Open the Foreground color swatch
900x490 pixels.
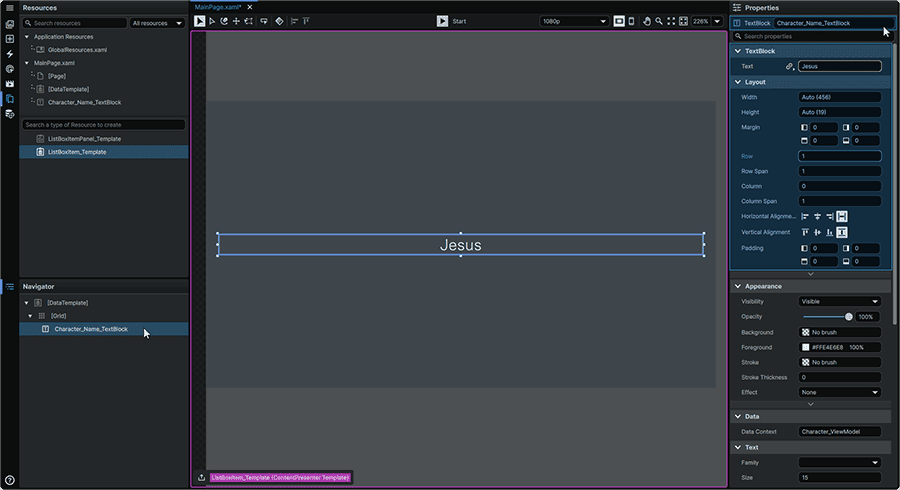805,348
